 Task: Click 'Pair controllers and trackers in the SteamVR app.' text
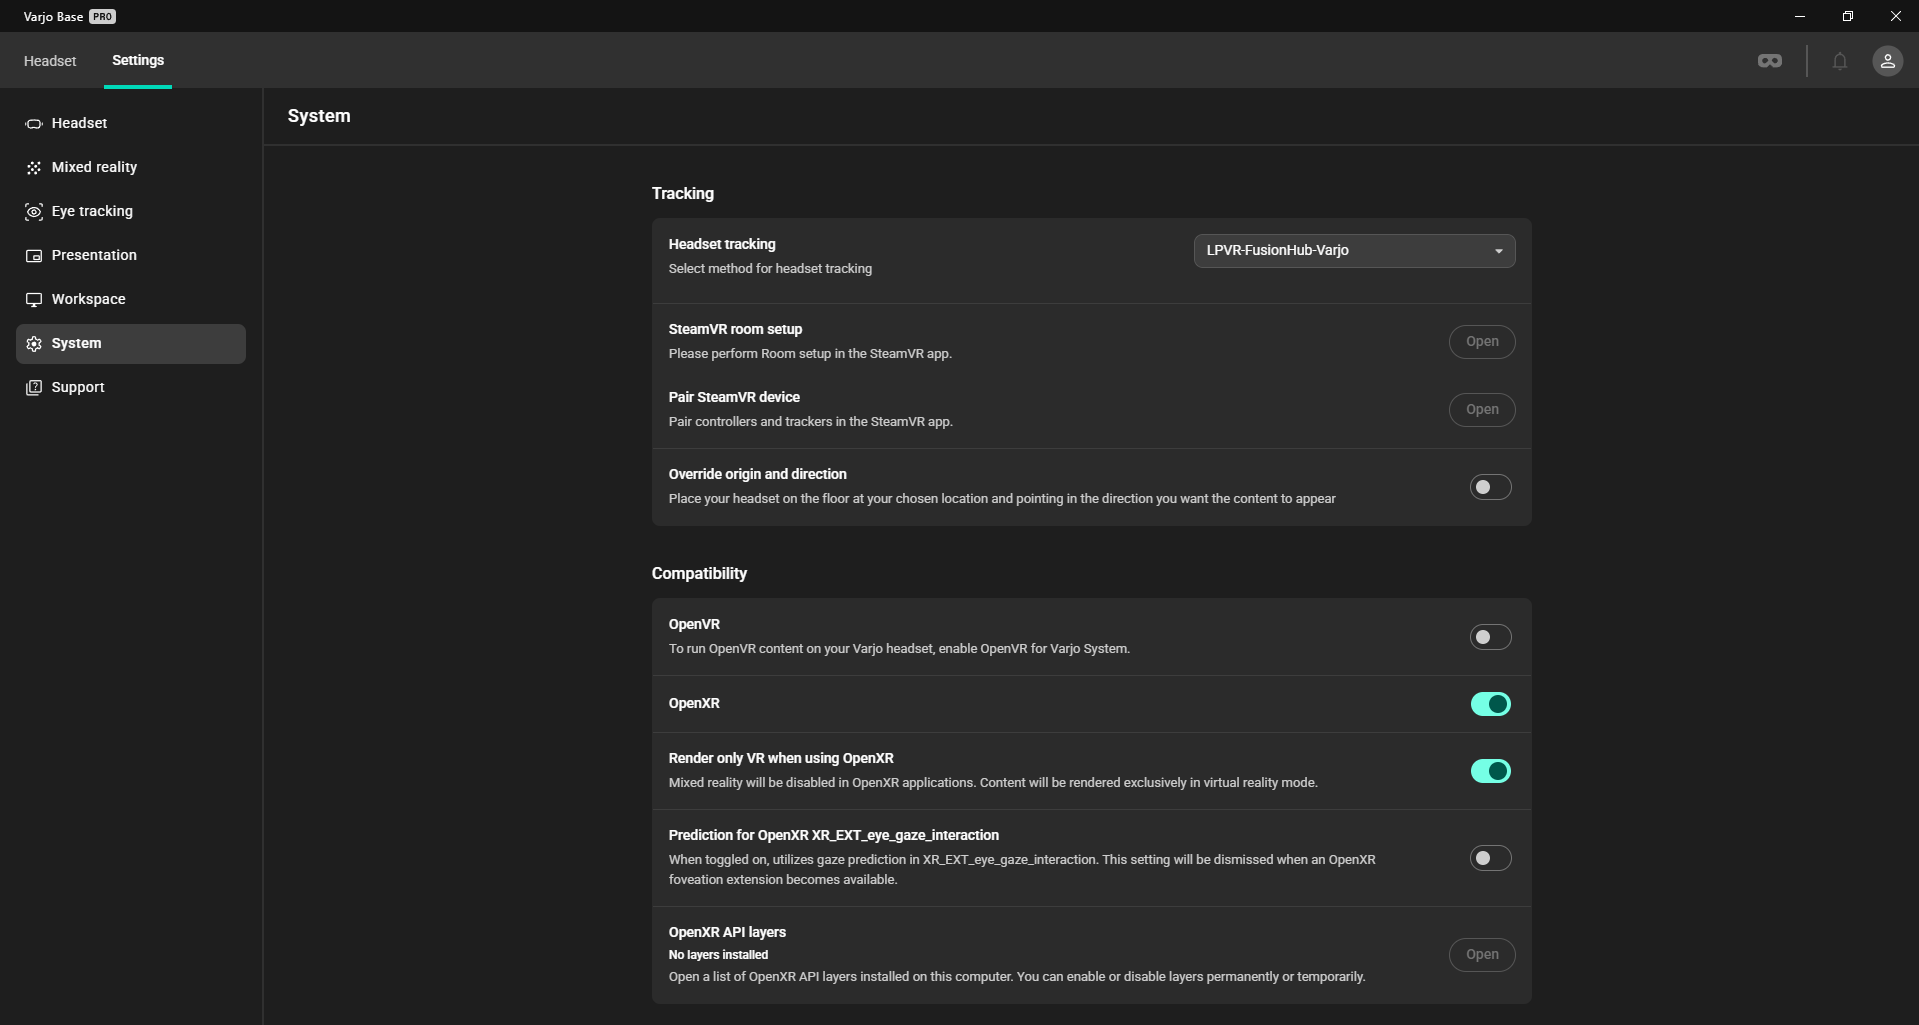[811, 422]
